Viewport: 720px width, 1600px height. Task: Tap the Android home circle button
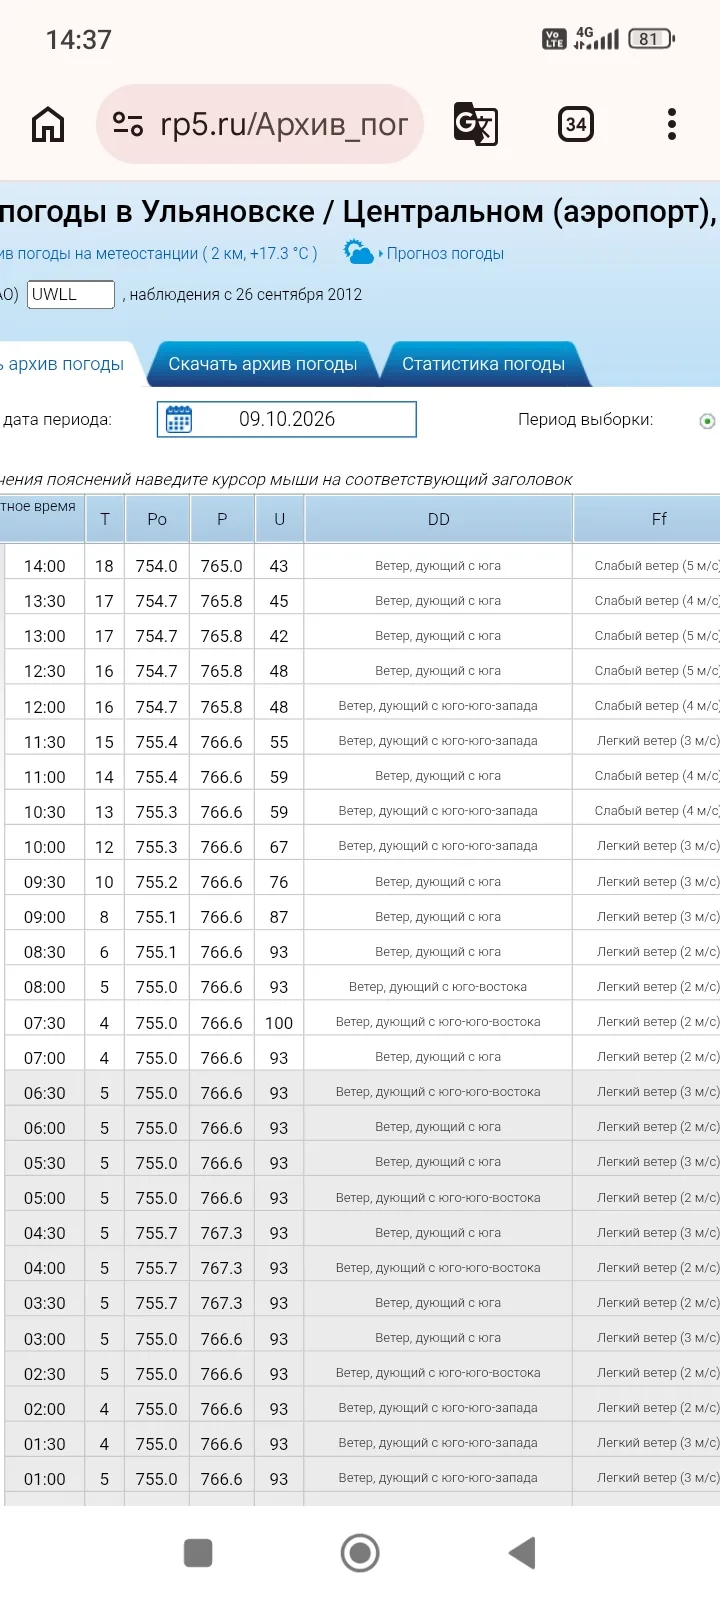(360, 1553)
